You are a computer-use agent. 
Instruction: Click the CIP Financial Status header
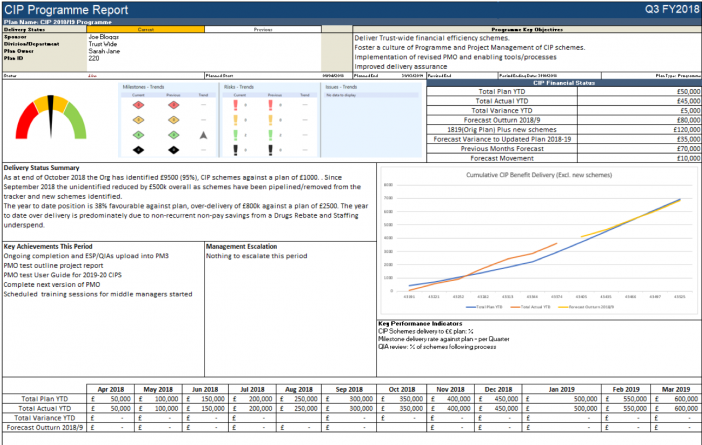coord(564,83)
